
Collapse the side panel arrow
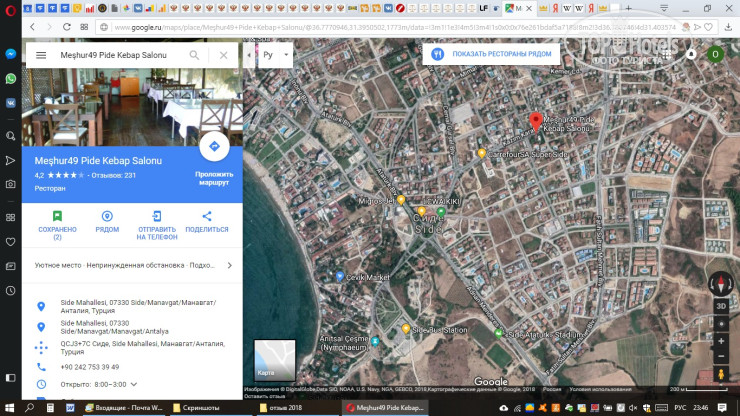pyautogui.click(x=249, y=55)
